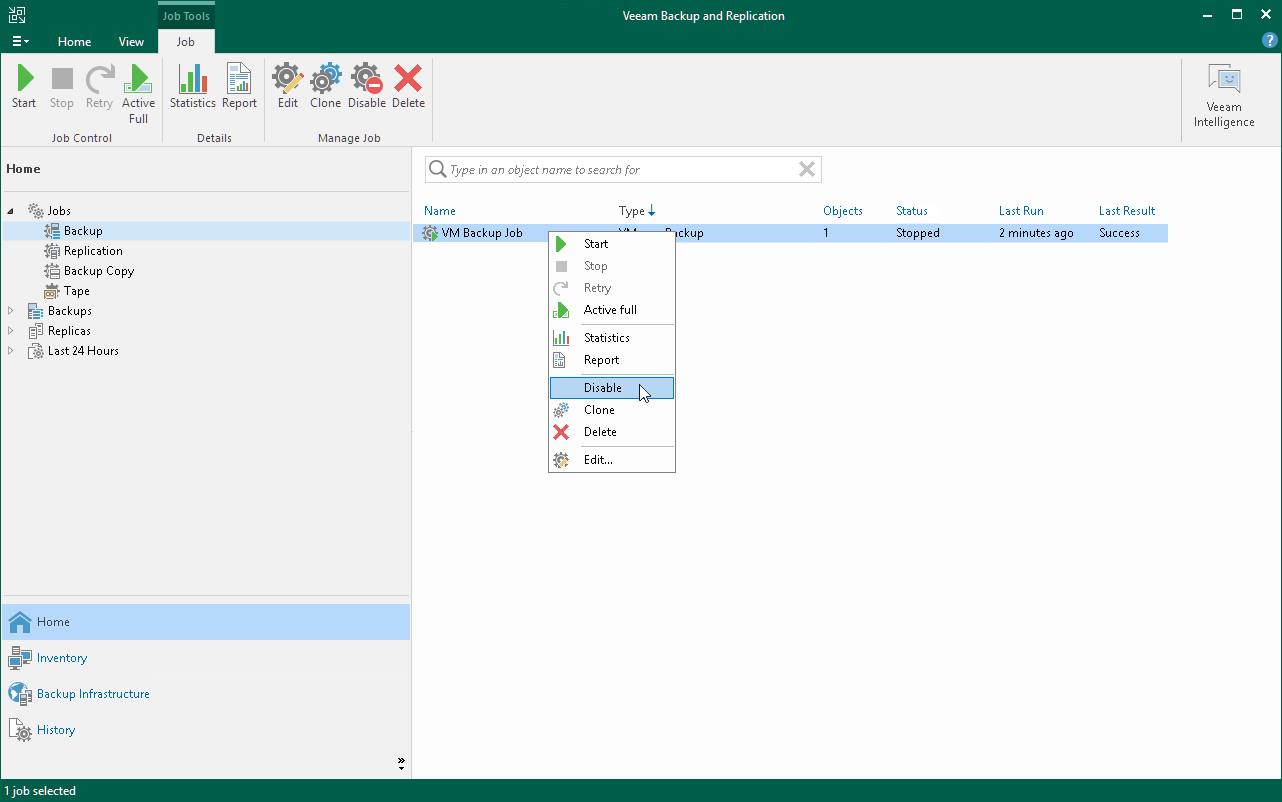Switch to the Job ribbon tab
Screen dimensions: 1282x802
coord(186,42)
